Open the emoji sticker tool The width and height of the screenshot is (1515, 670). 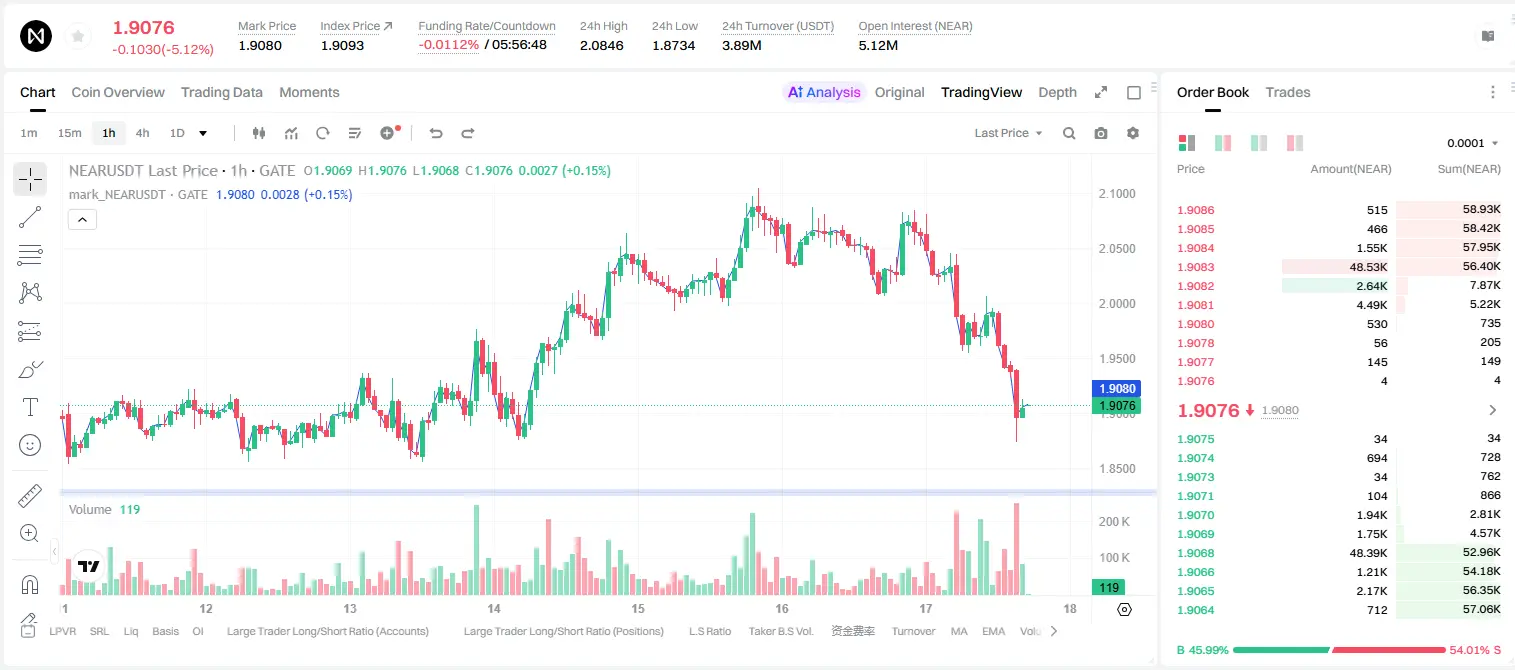tap(30, 445)
